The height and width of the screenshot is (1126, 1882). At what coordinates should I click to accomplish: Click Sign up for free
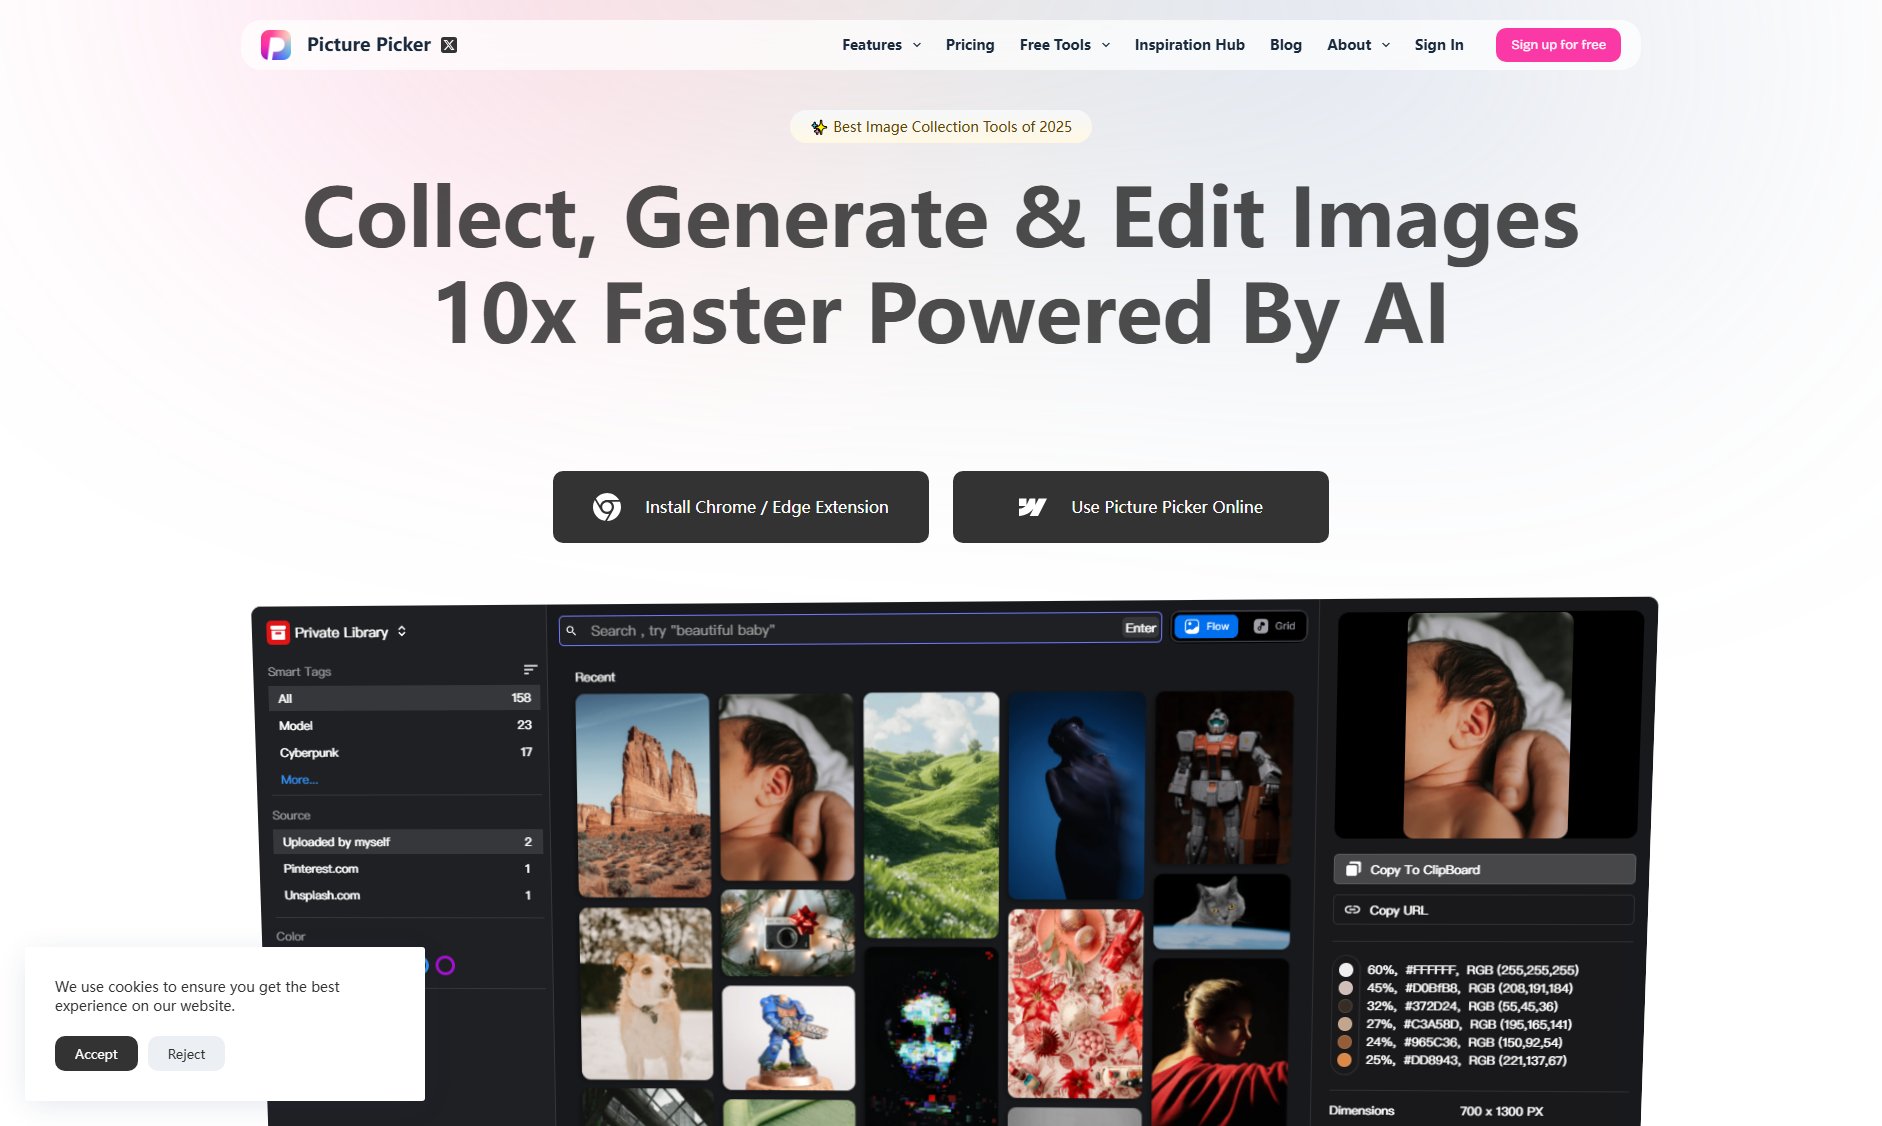(1558, 44)
